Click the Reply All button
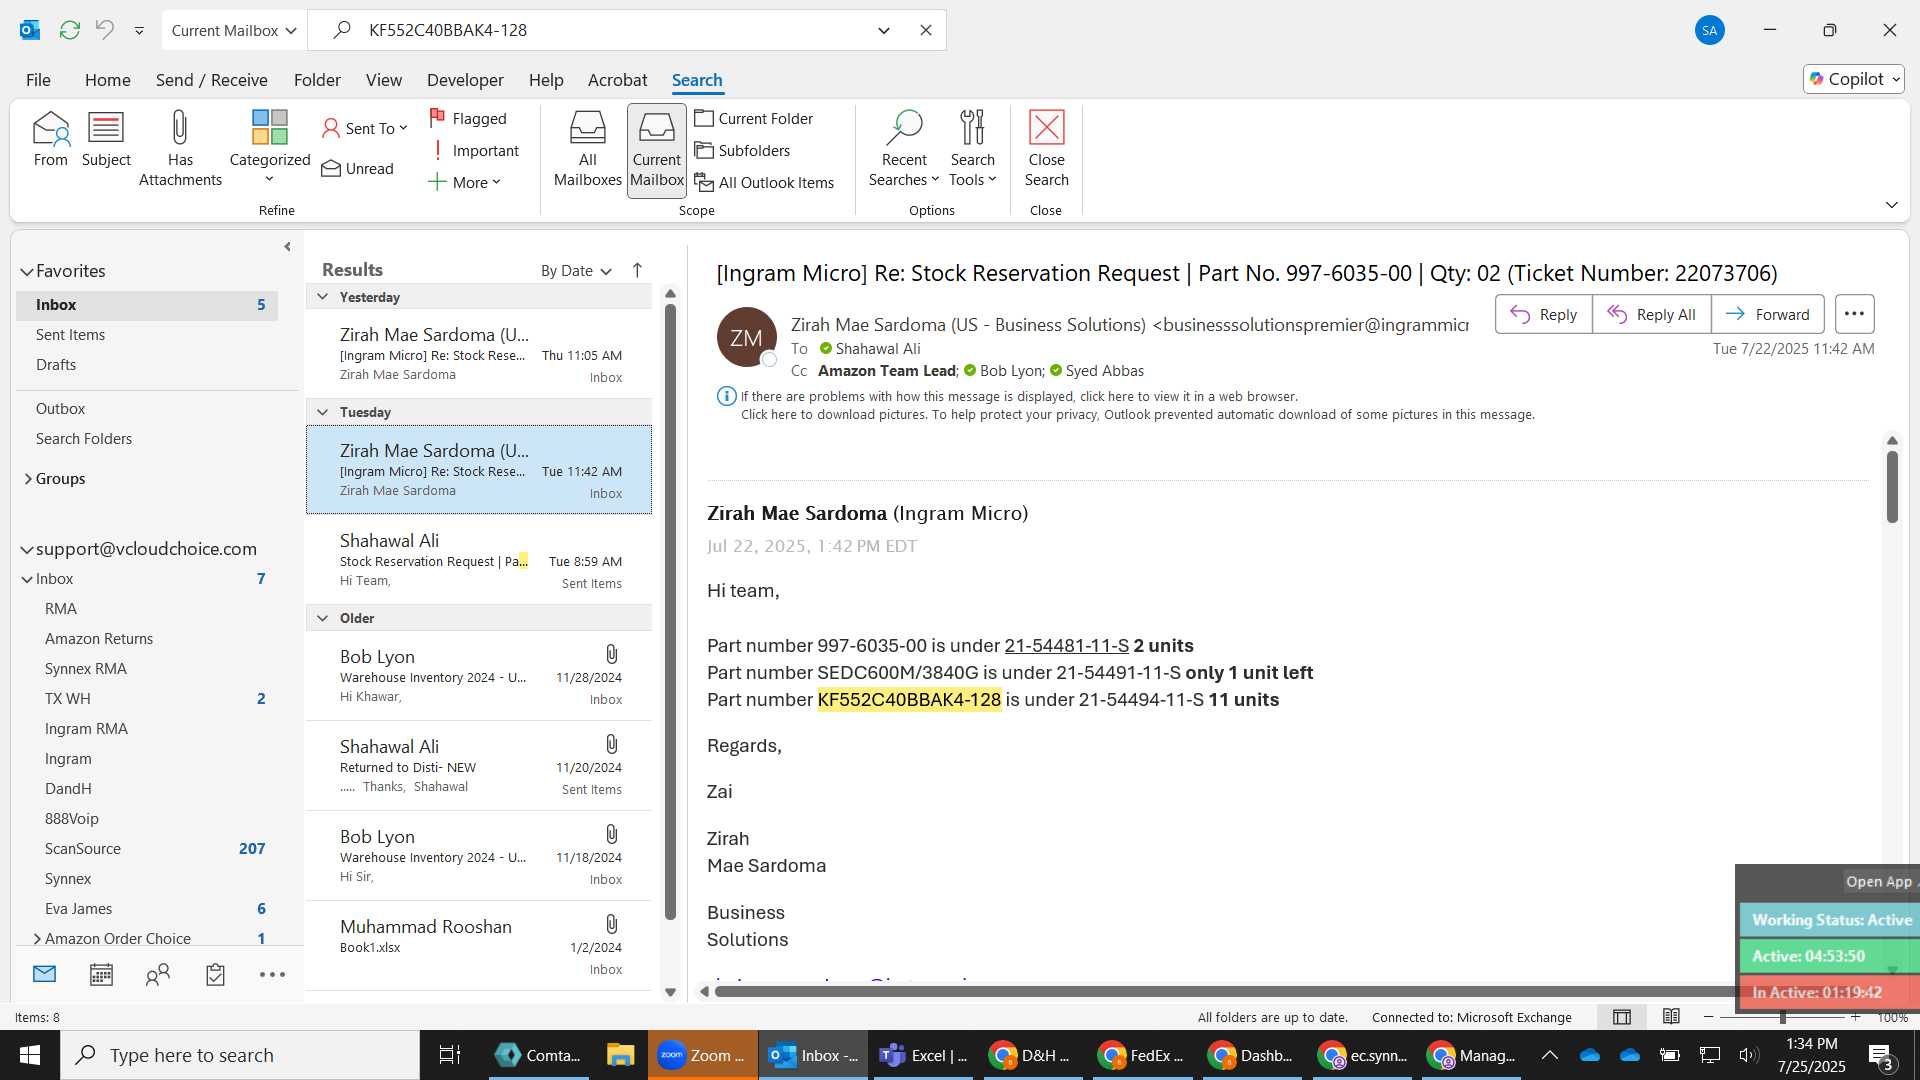The image size is (1920, 1080). point(1651,314)
